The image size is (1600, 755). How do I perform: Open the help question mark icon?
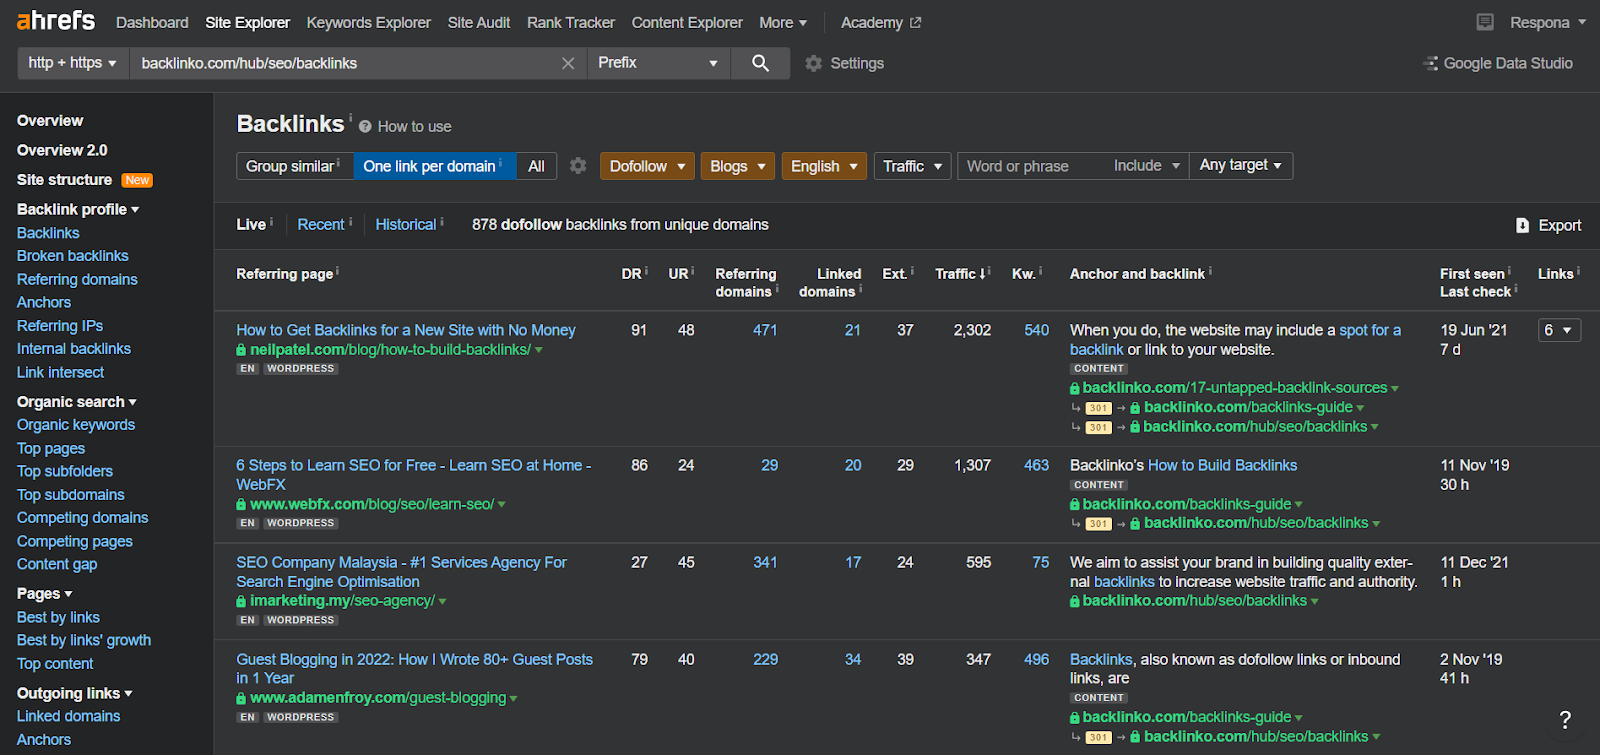(1565, 719)
